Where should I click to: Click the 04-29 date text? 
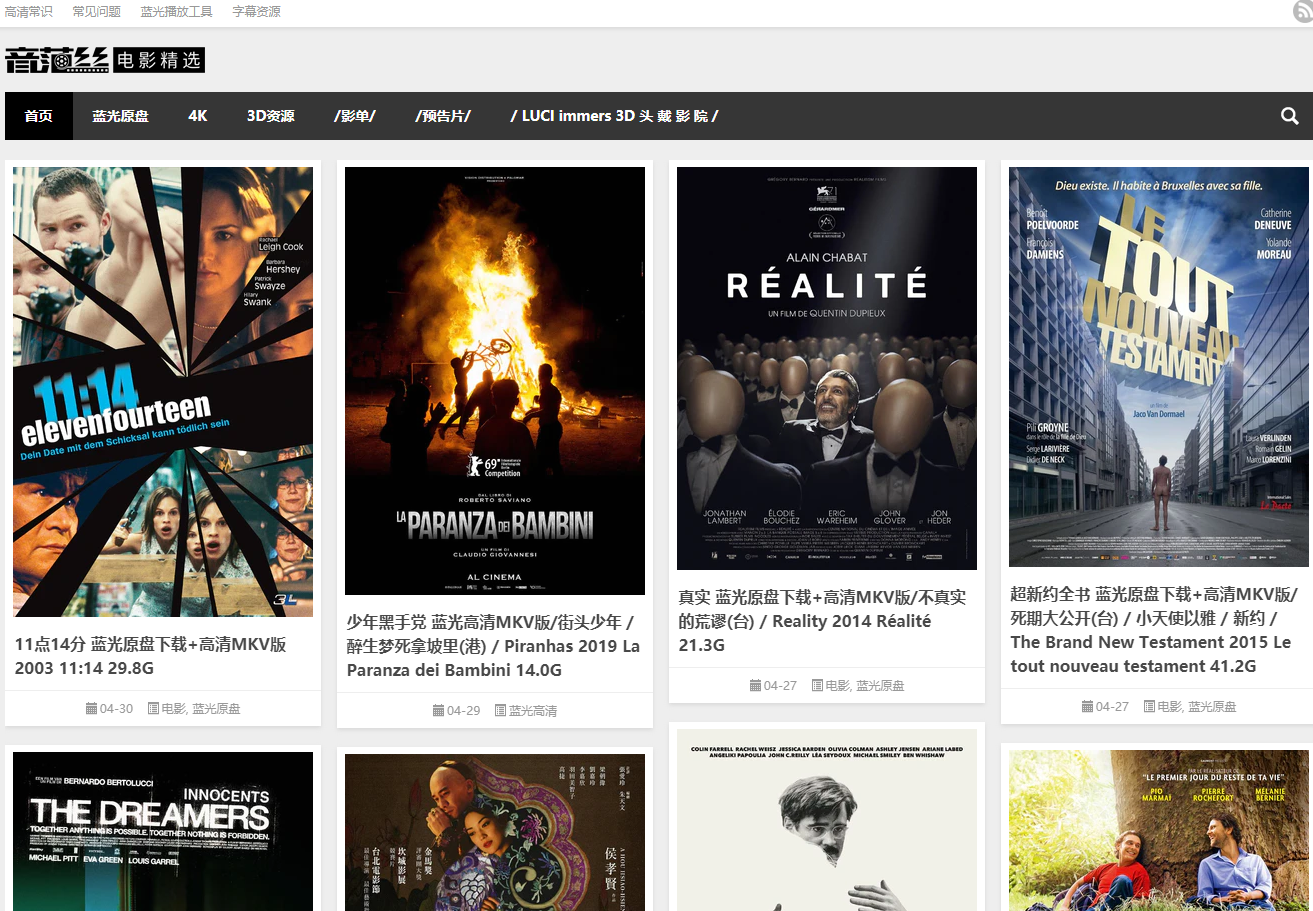pos(463,711)
